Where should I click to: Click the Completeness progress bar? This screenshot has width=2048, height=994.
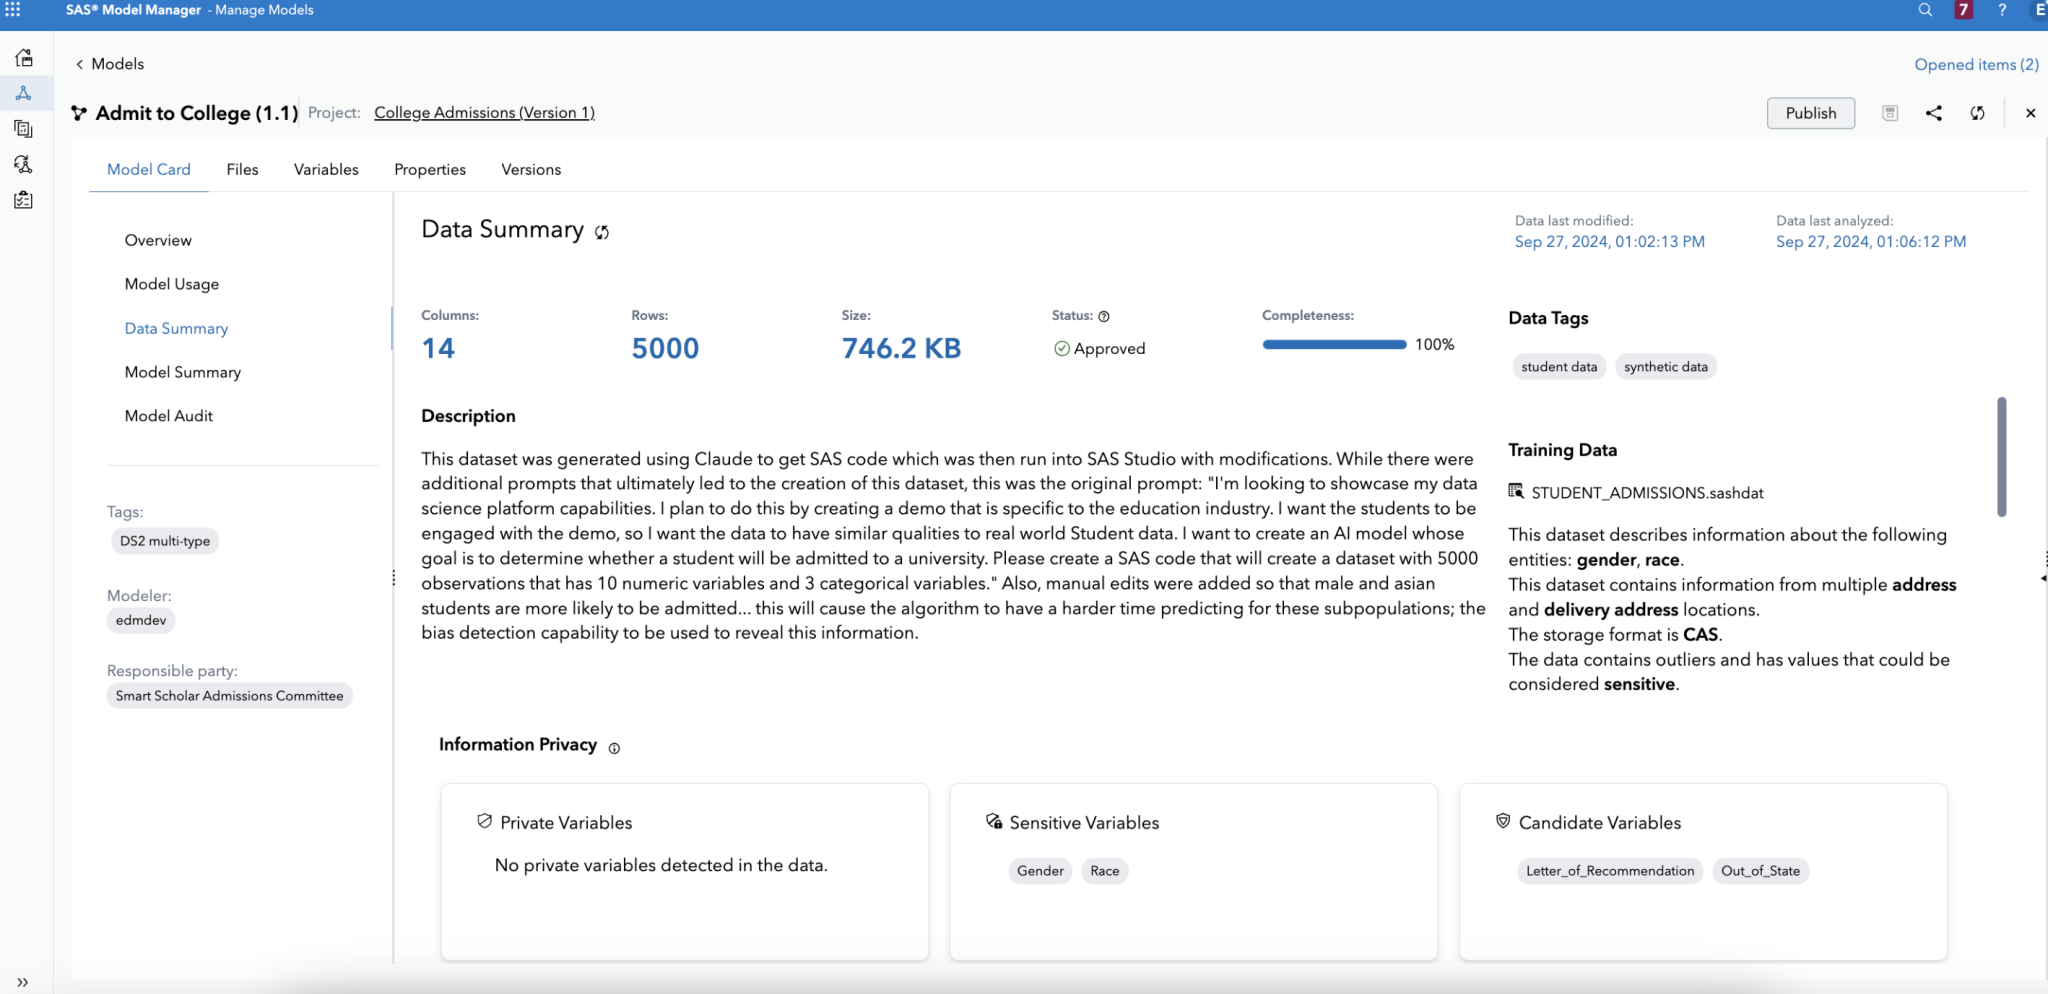point(1334,345)
